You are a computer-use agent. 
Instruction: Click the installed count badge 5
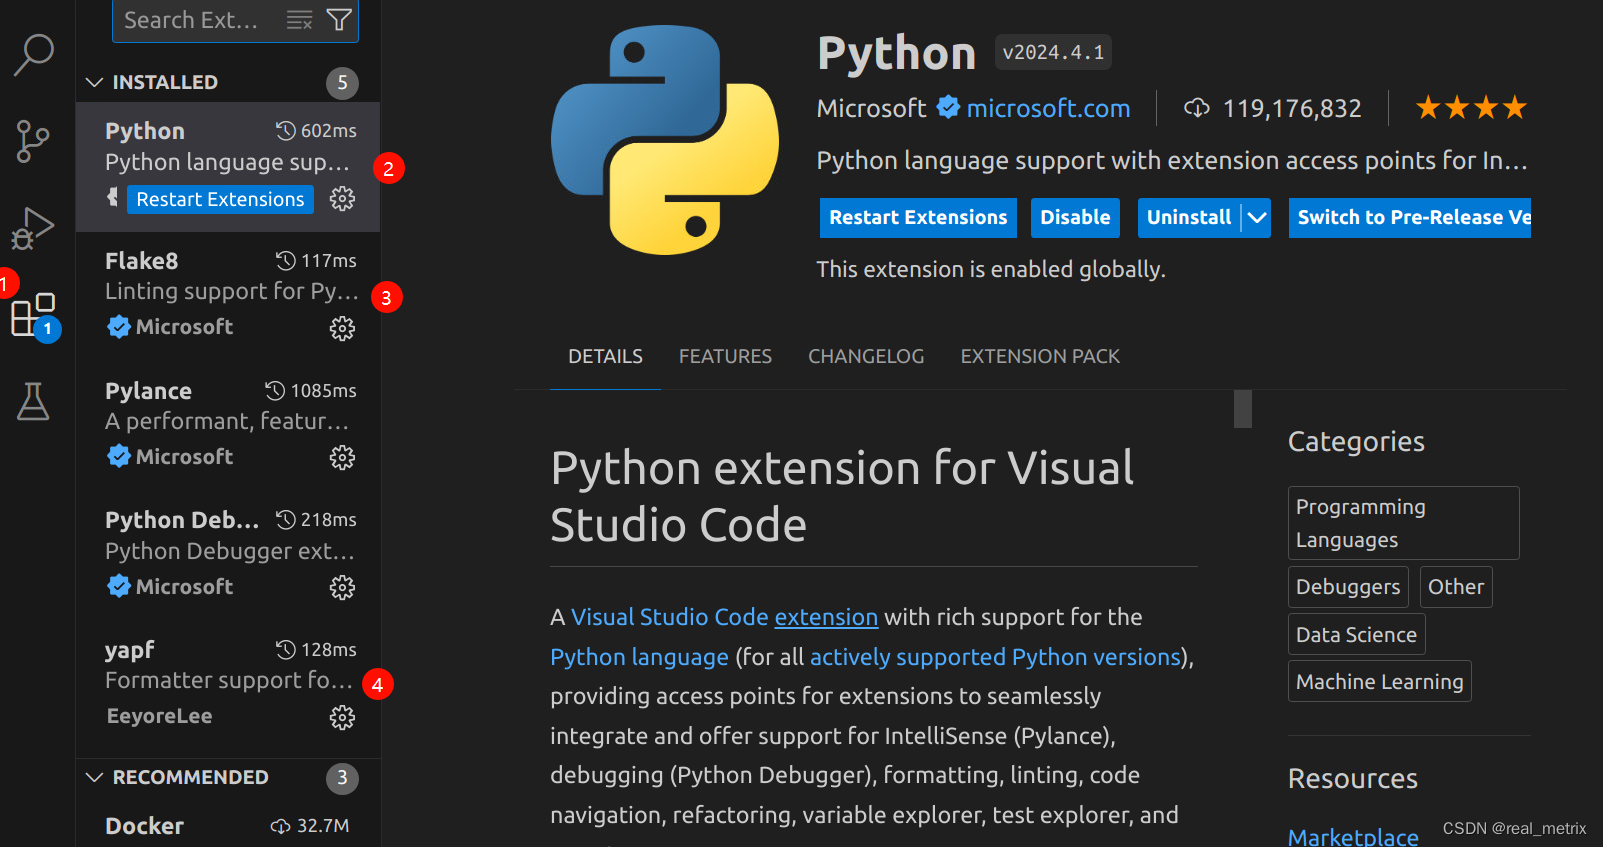(342, 83)
